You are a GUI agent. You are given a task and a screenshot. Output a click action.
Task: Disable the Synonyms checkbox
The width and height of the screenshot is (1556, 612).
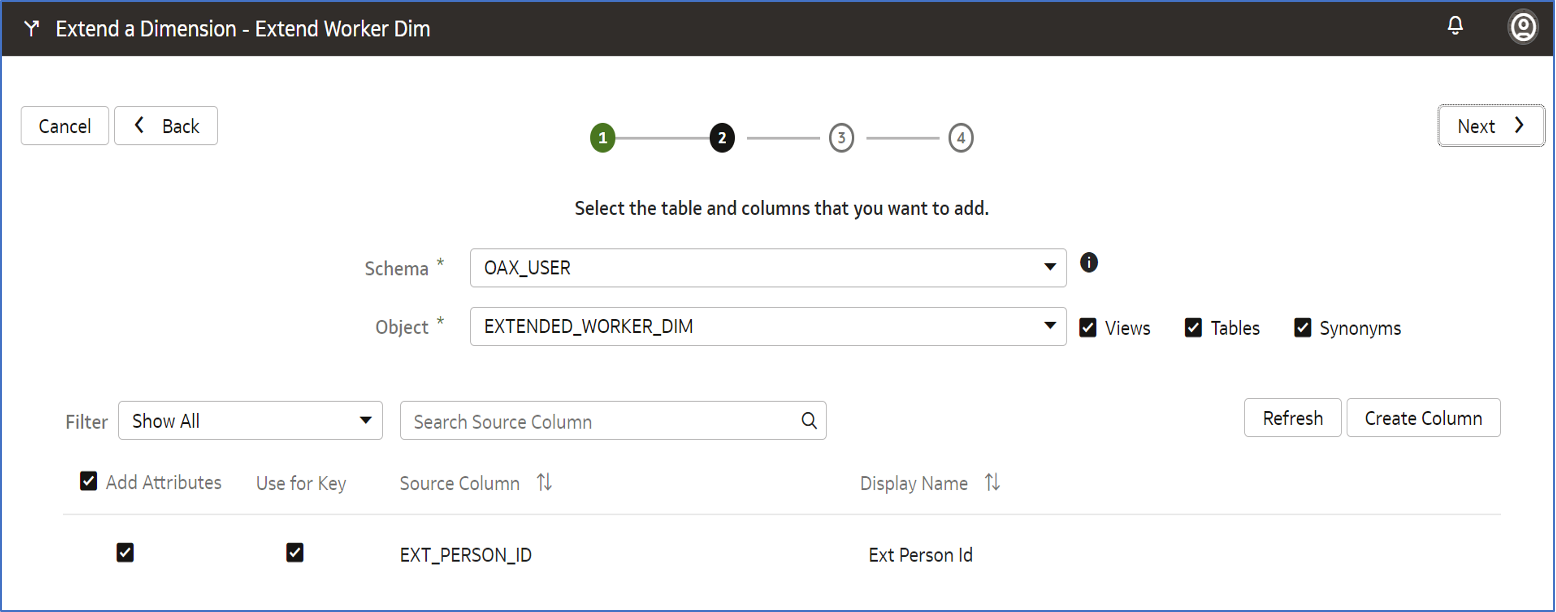(1302, 327)
